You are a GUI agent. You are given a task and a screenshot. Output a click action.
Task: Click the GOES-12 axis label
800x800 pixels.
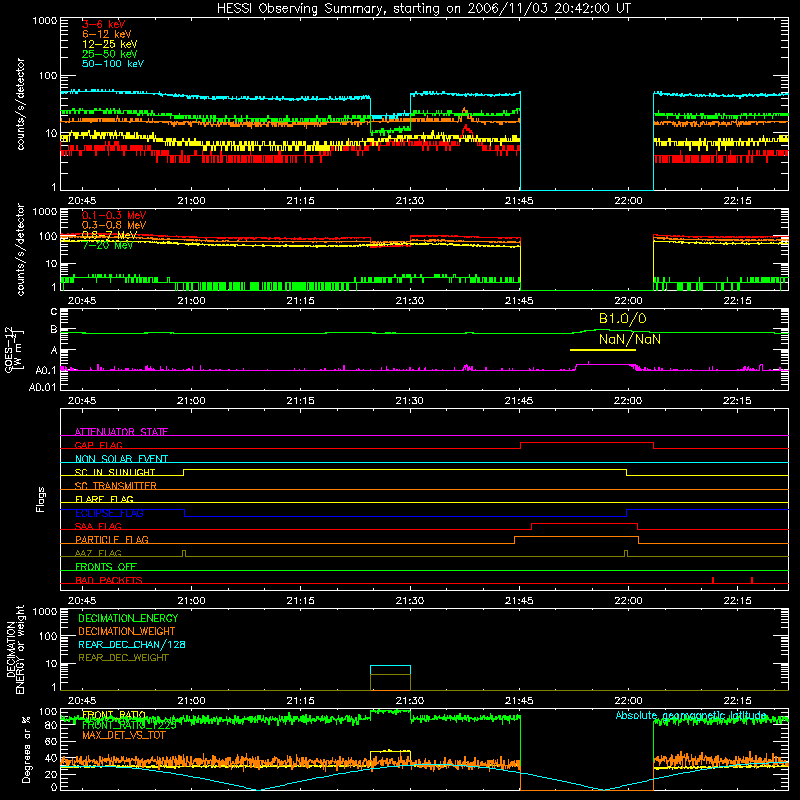13,350
